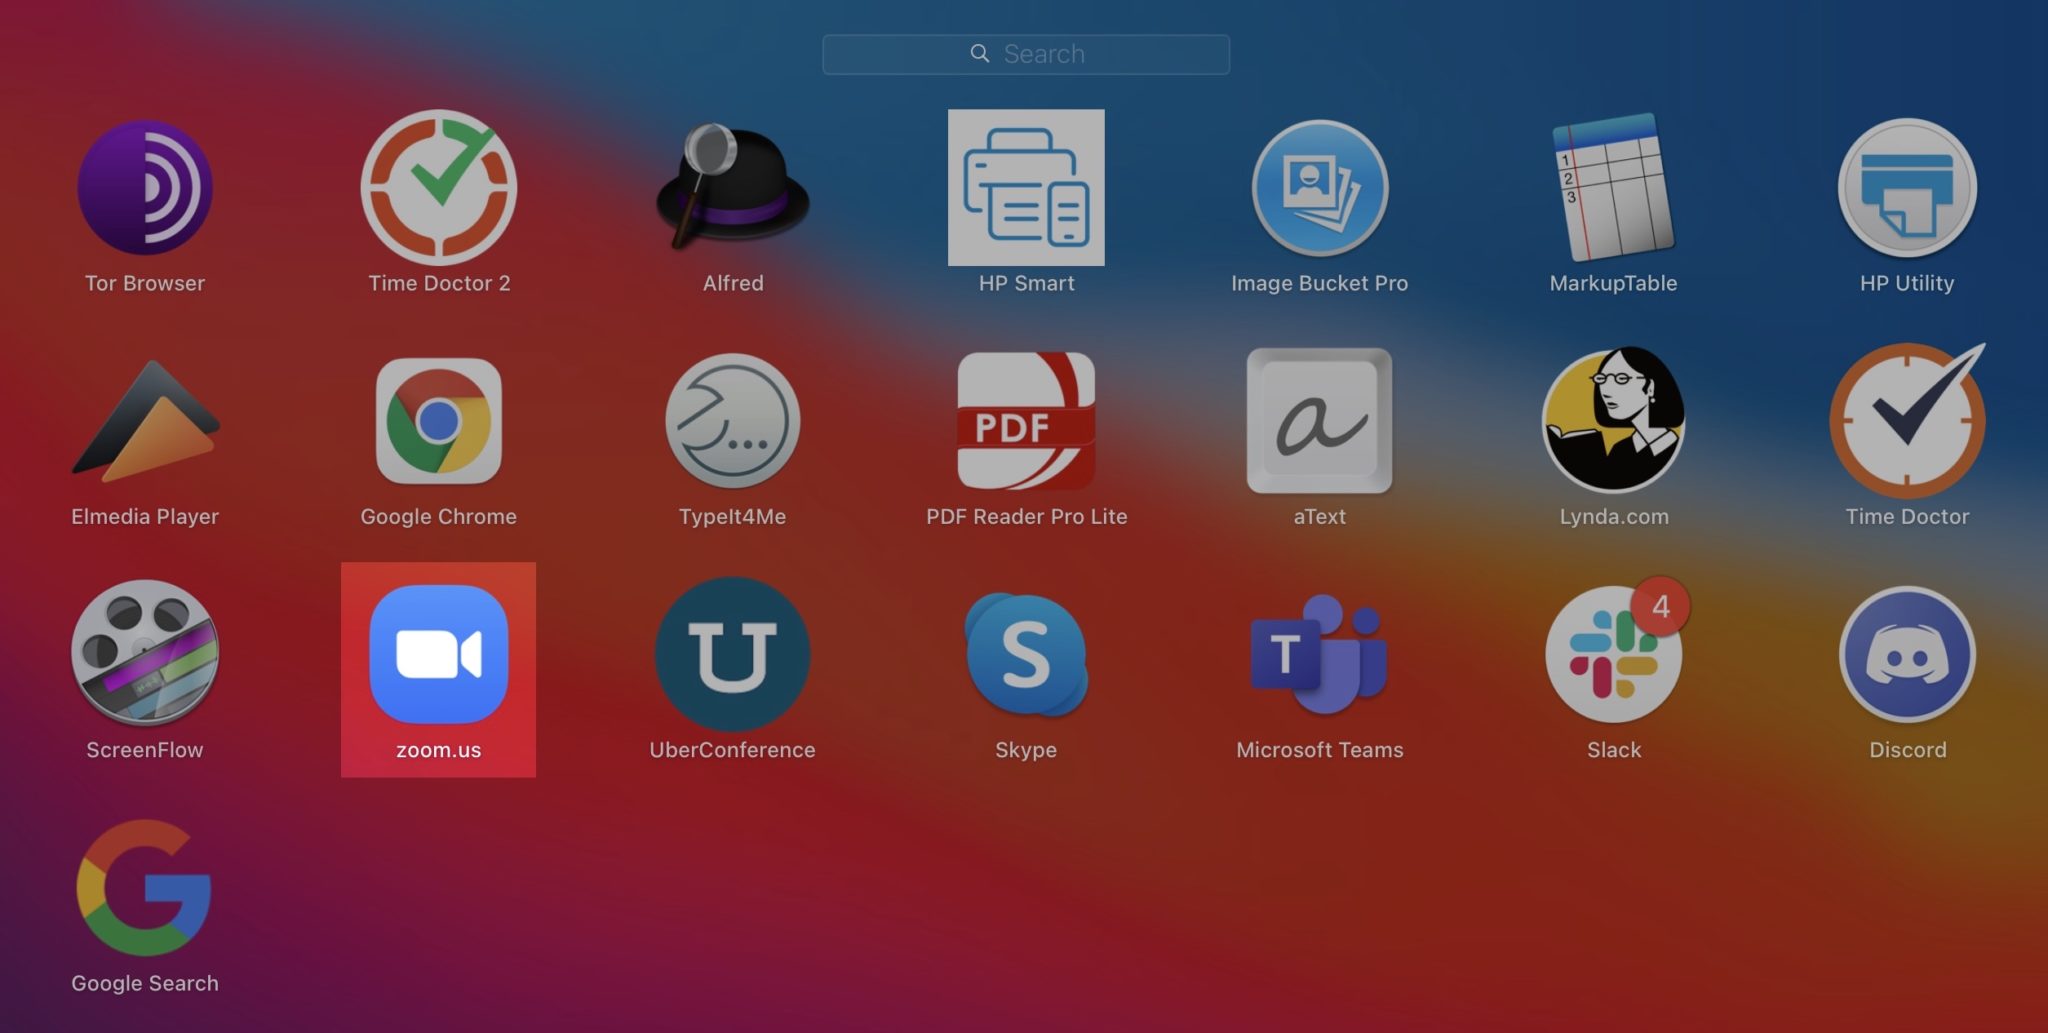Launch the Time Doctor 2 app icon

coord(439,187)
